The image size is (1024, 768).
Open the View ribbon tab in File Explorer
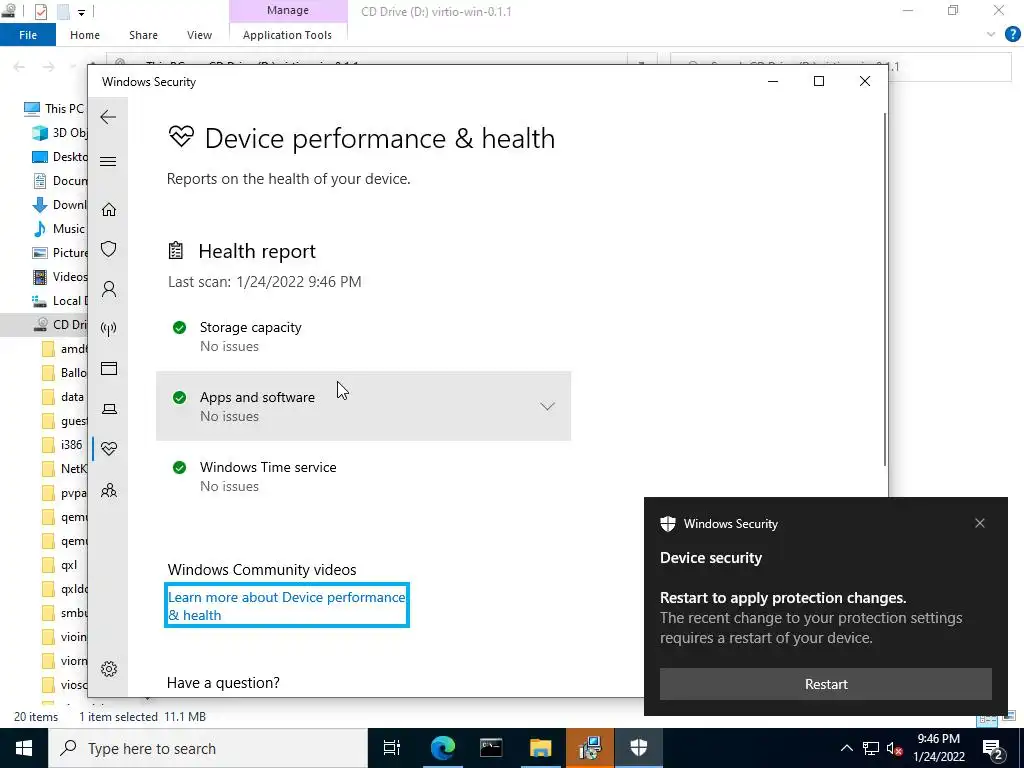coord(199,35)
